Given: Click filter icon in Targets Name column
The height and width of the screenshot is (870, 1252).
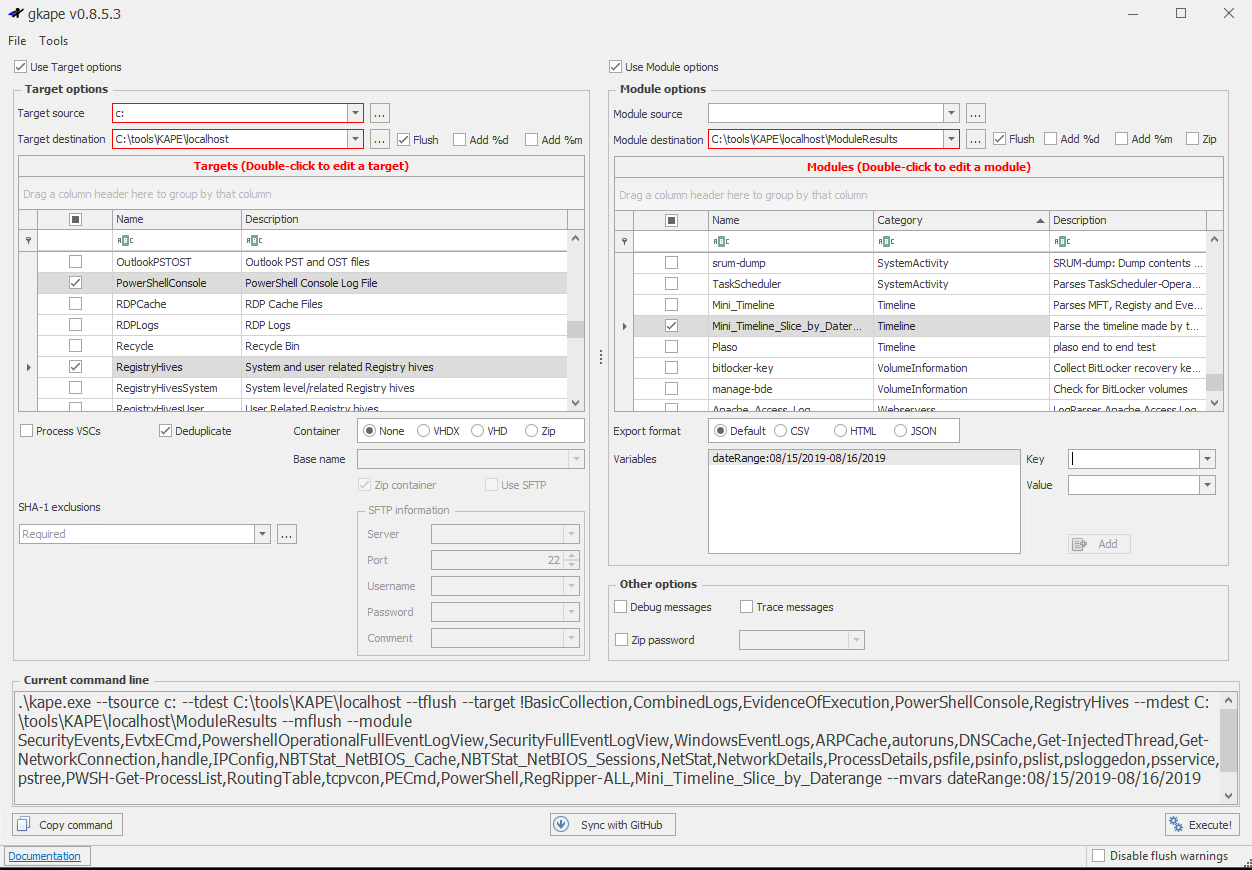Looking at the screenshot, I should pos(125,241).
